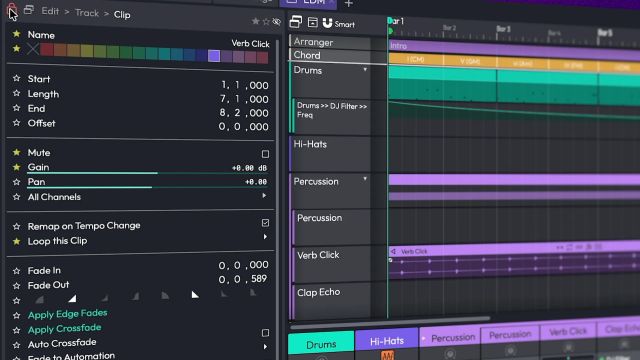
Task: Collapse the Drums track folder arrow
Action: [x=365, y=70]
